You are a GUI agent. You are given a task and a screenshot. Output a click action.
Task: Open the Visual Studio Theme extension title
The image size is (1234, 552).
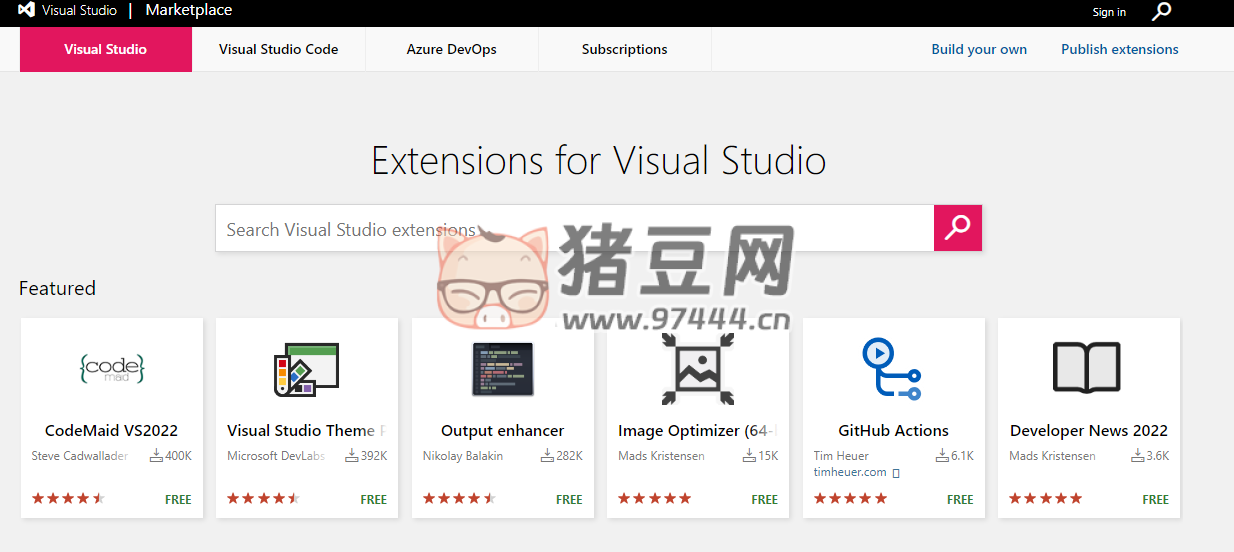pyautogui.click(x=306, y=430)
